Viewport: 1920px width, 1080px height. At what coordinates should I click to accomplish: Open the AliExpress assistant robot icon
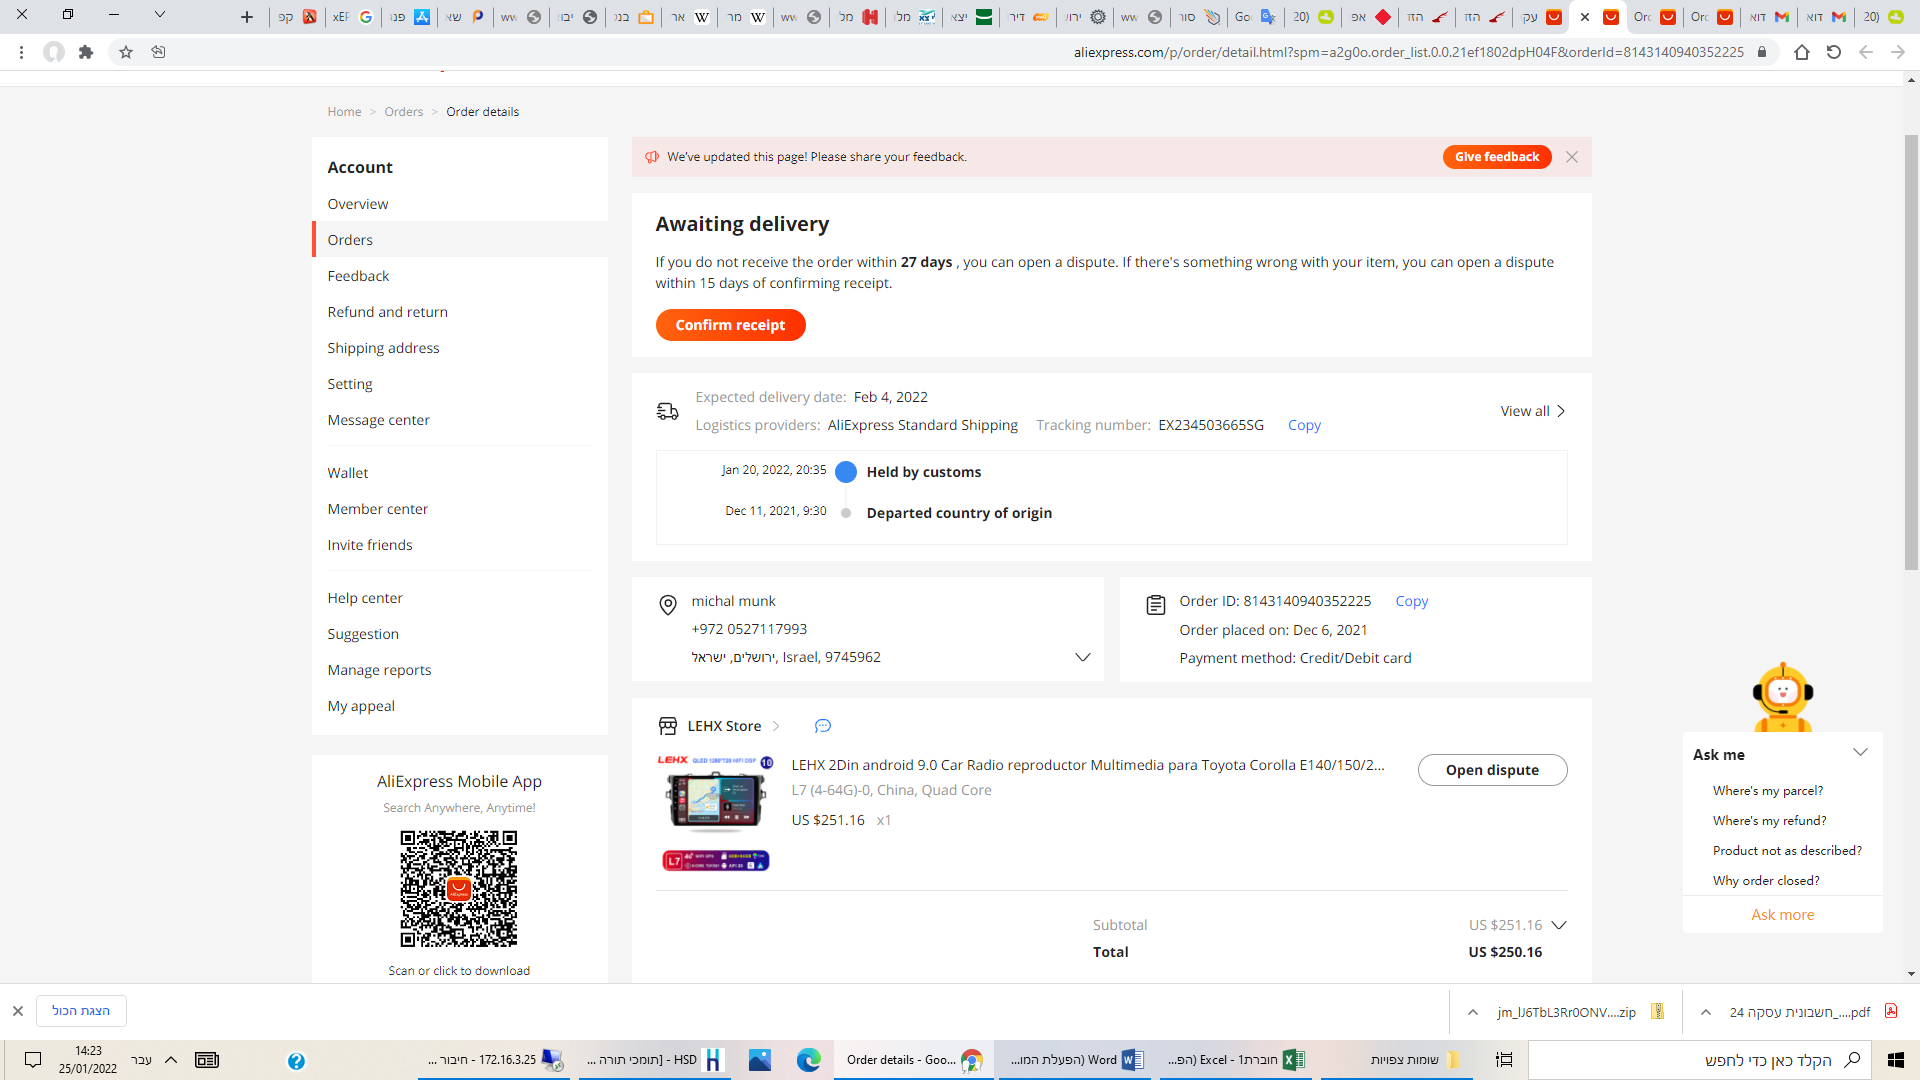tap(1782, 696)
